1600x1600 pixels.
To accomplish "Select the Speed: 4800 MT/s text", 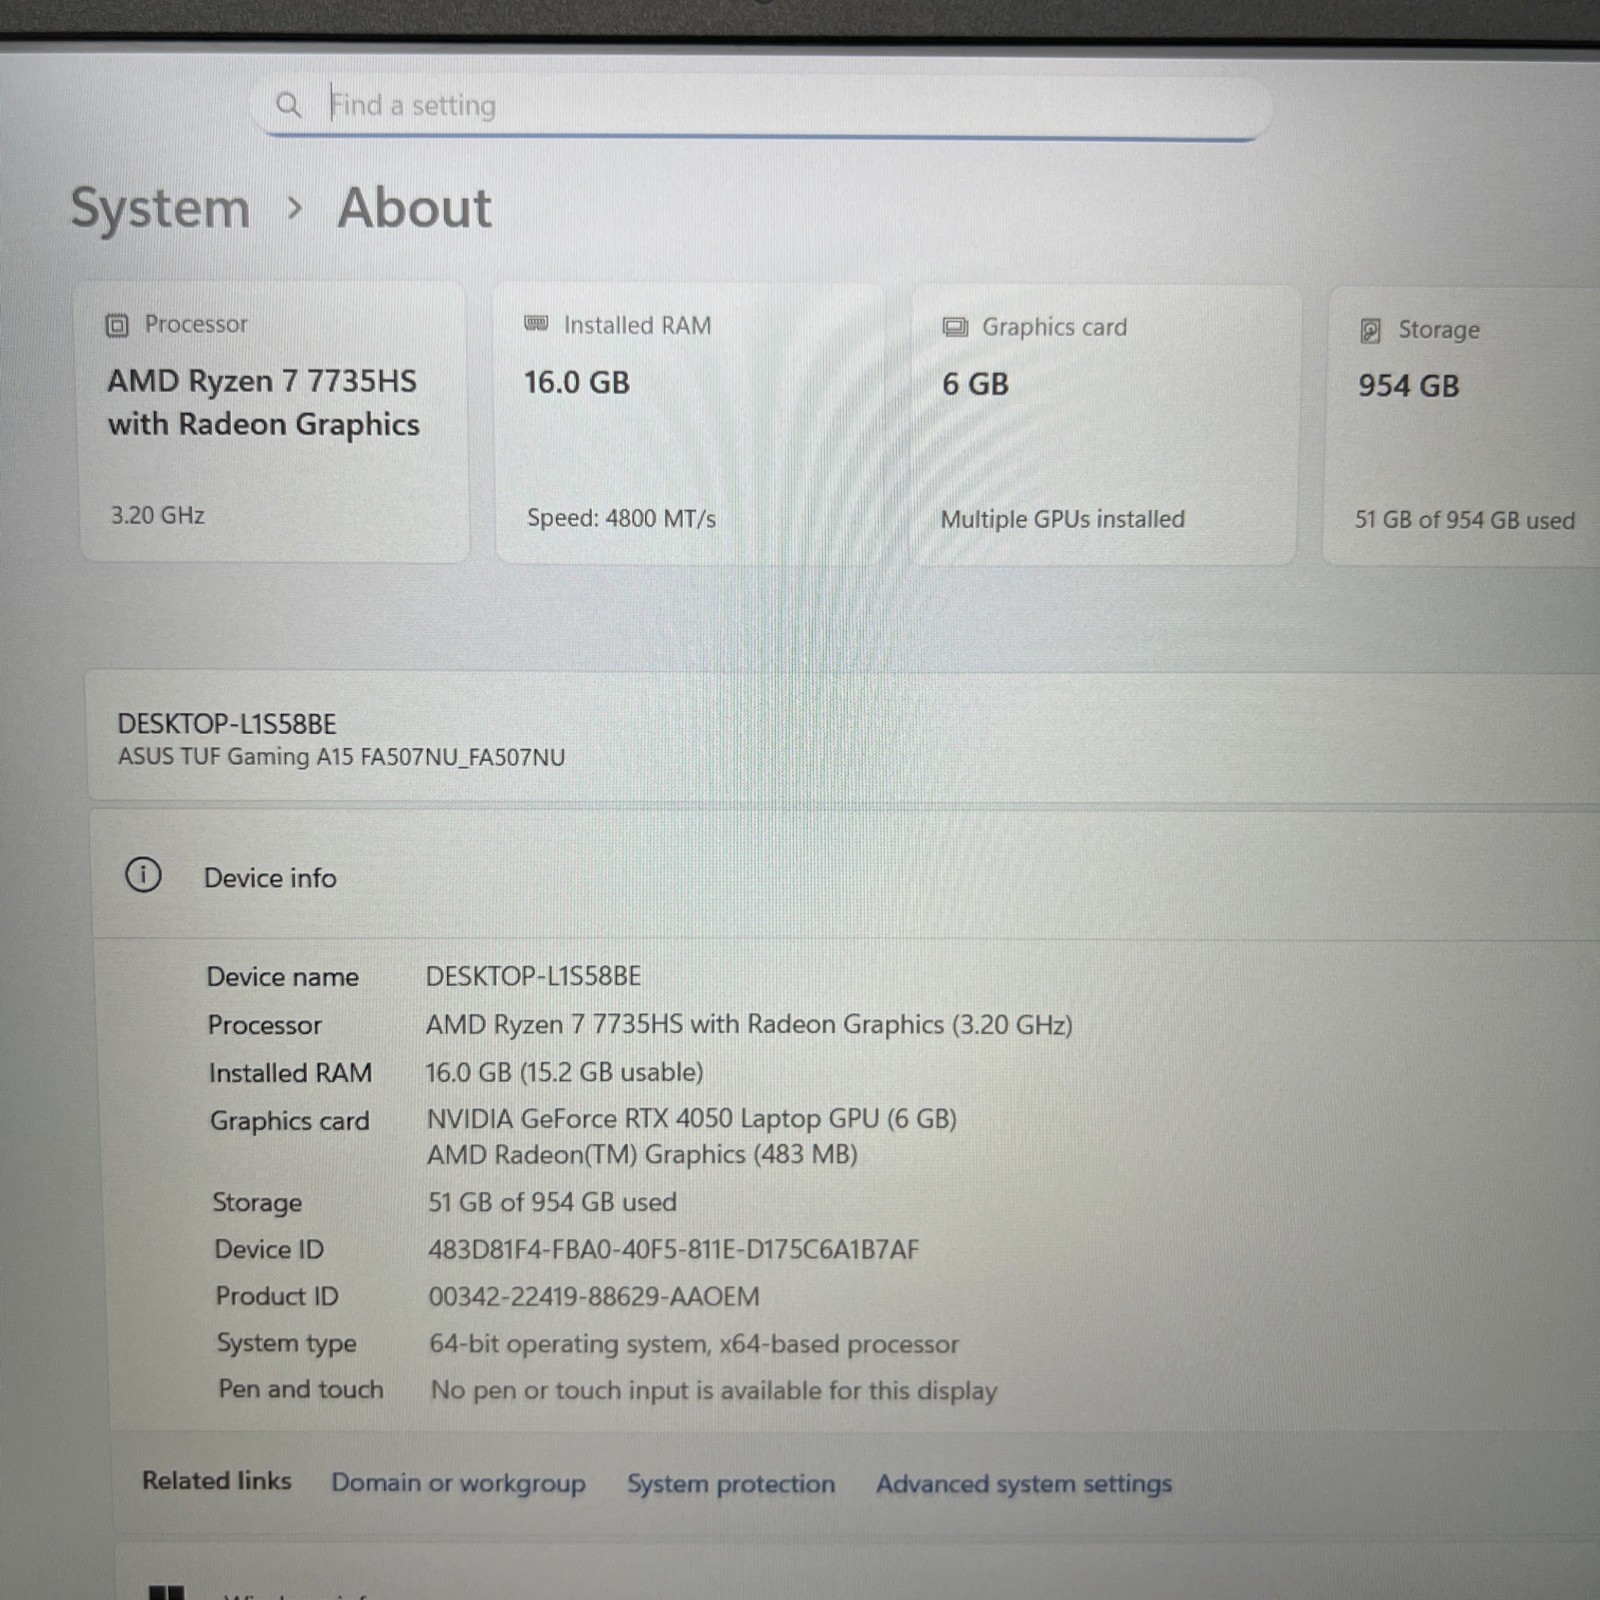I will click(x=621, y=518).
